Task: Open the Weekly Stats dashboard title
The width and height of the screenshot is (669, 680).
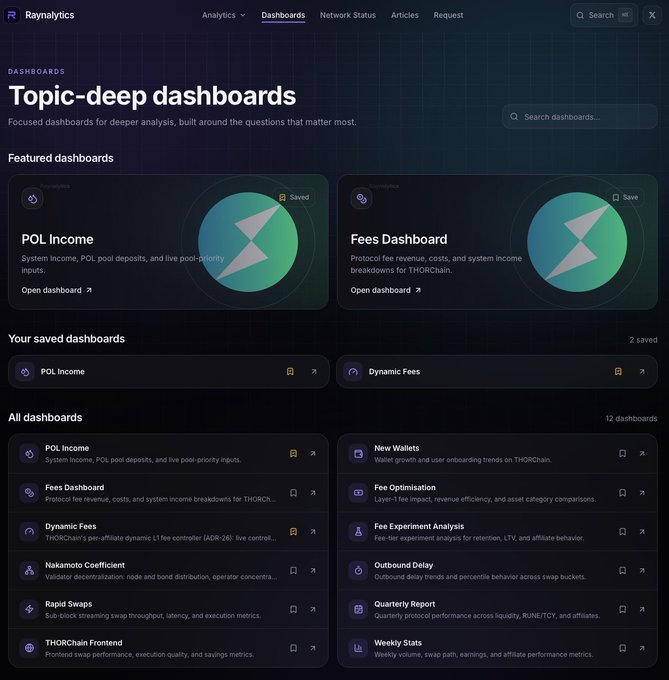Action: [x=398, y=643]
